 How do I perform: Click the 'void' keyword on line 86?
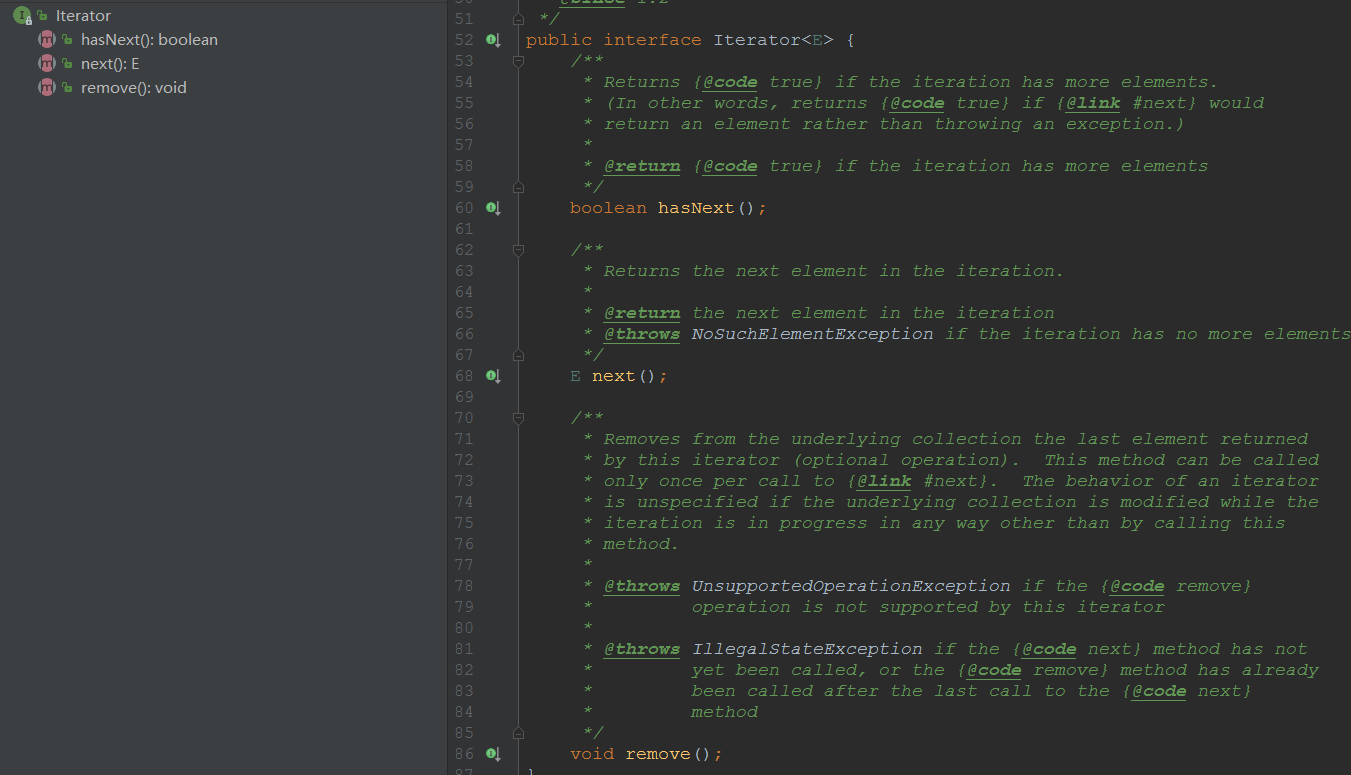592,754
